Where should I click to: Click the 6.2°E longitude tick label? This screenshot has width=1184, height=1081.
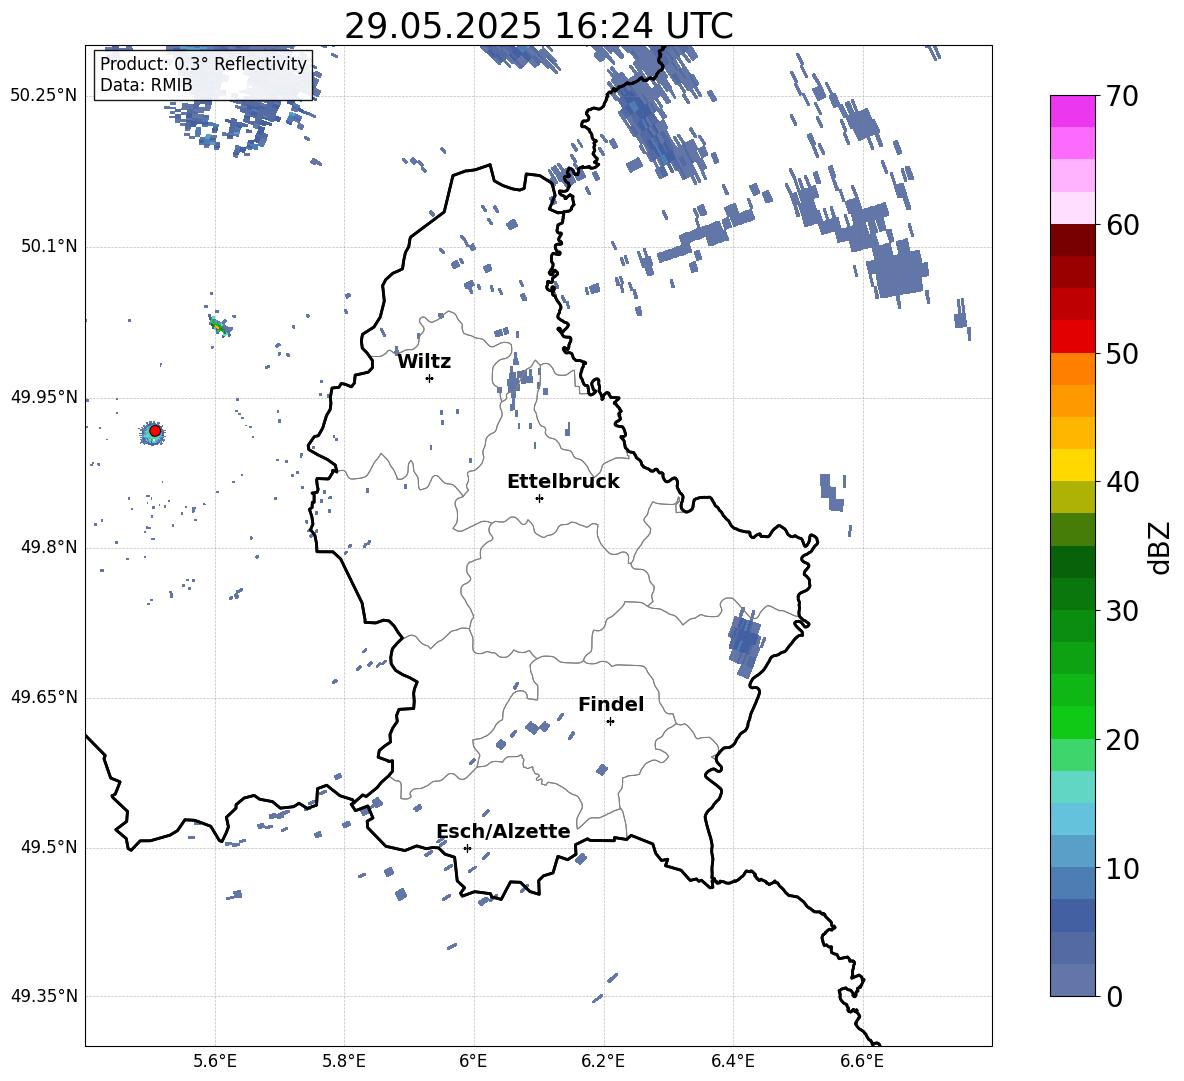tap(603, 1061)
